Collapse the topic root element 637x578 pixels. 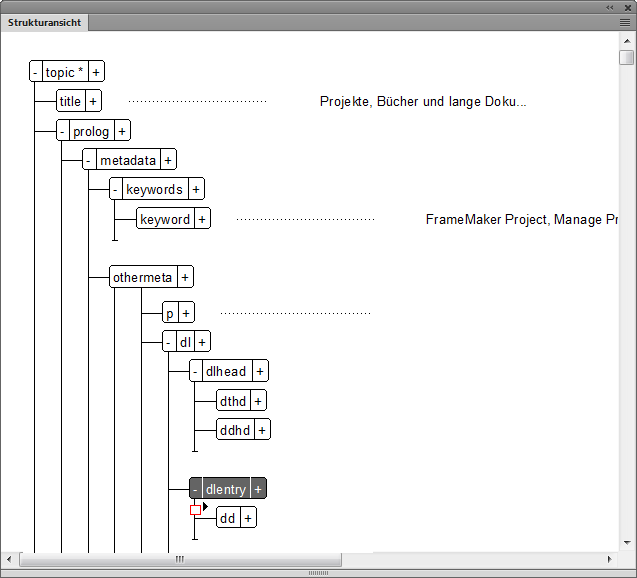[36, 72]
